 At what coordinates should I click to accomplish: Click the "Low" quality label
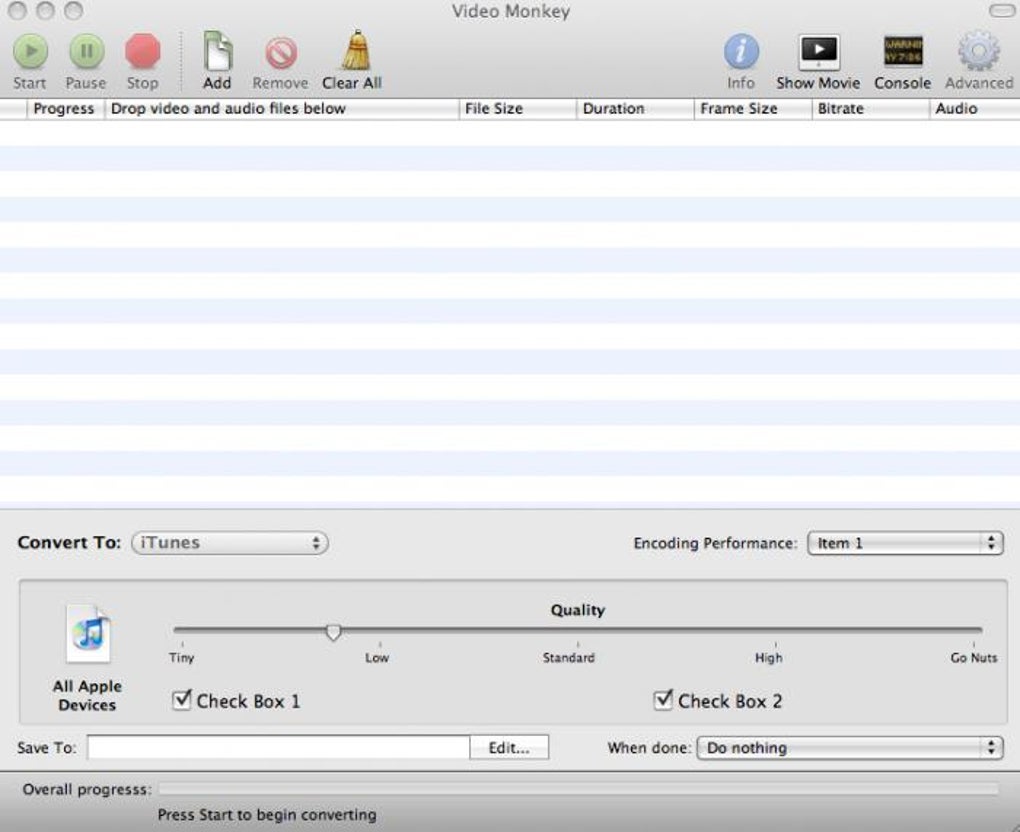tap(377, 658)
